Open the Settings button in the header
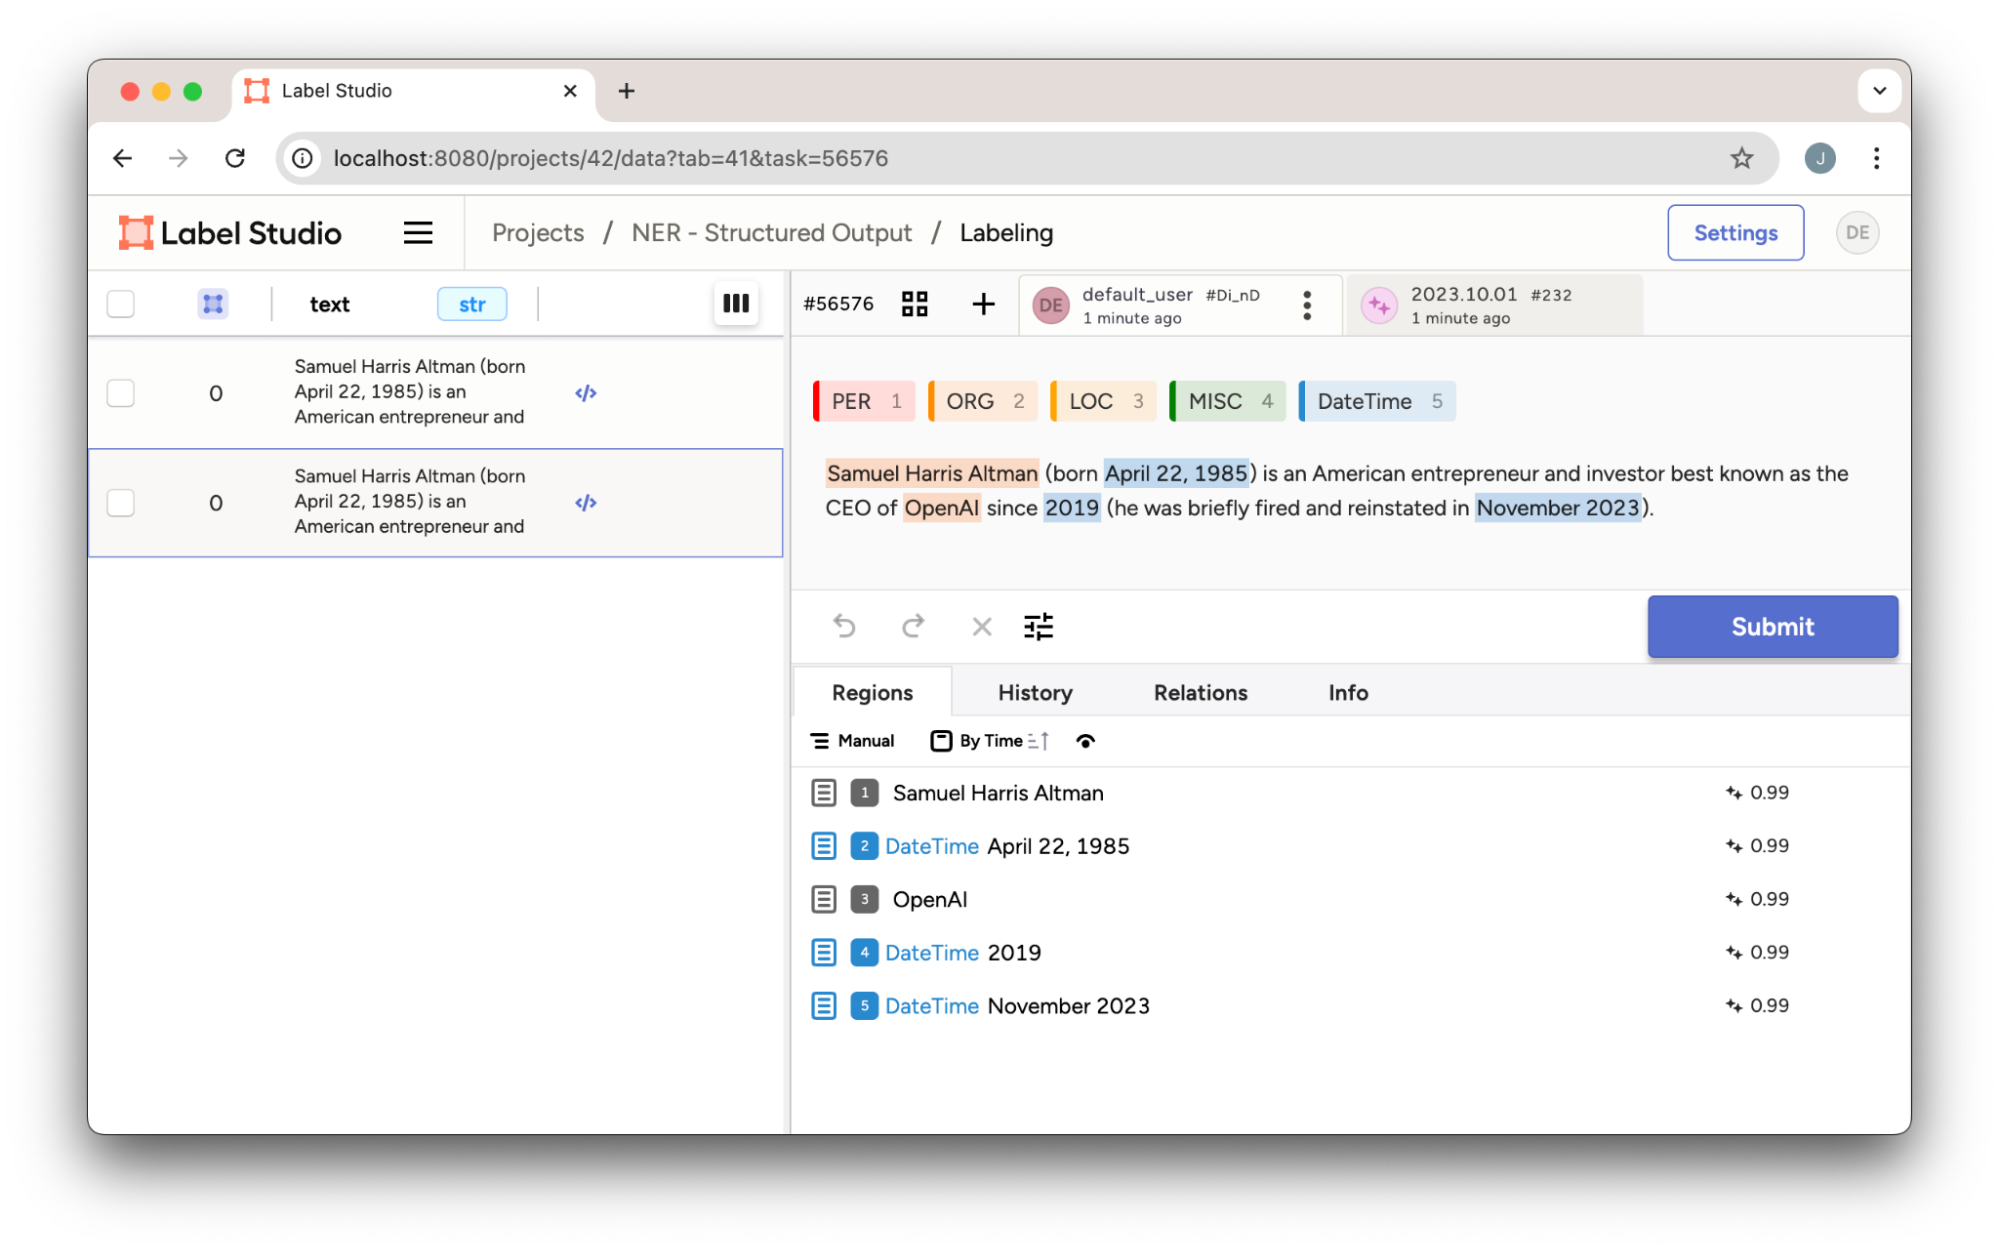Screen dimensions: 1999x1251 tap(1734, 233)
